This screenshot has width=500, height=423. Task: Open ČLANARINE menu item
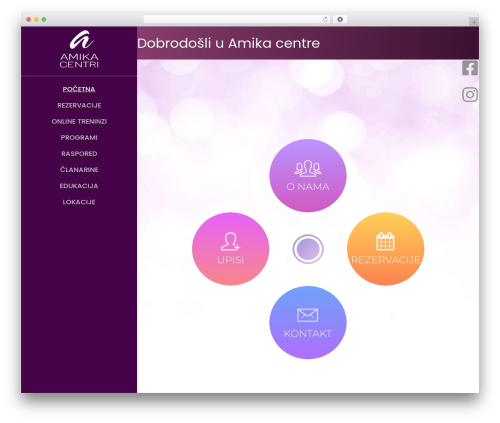tap(79, 169)
